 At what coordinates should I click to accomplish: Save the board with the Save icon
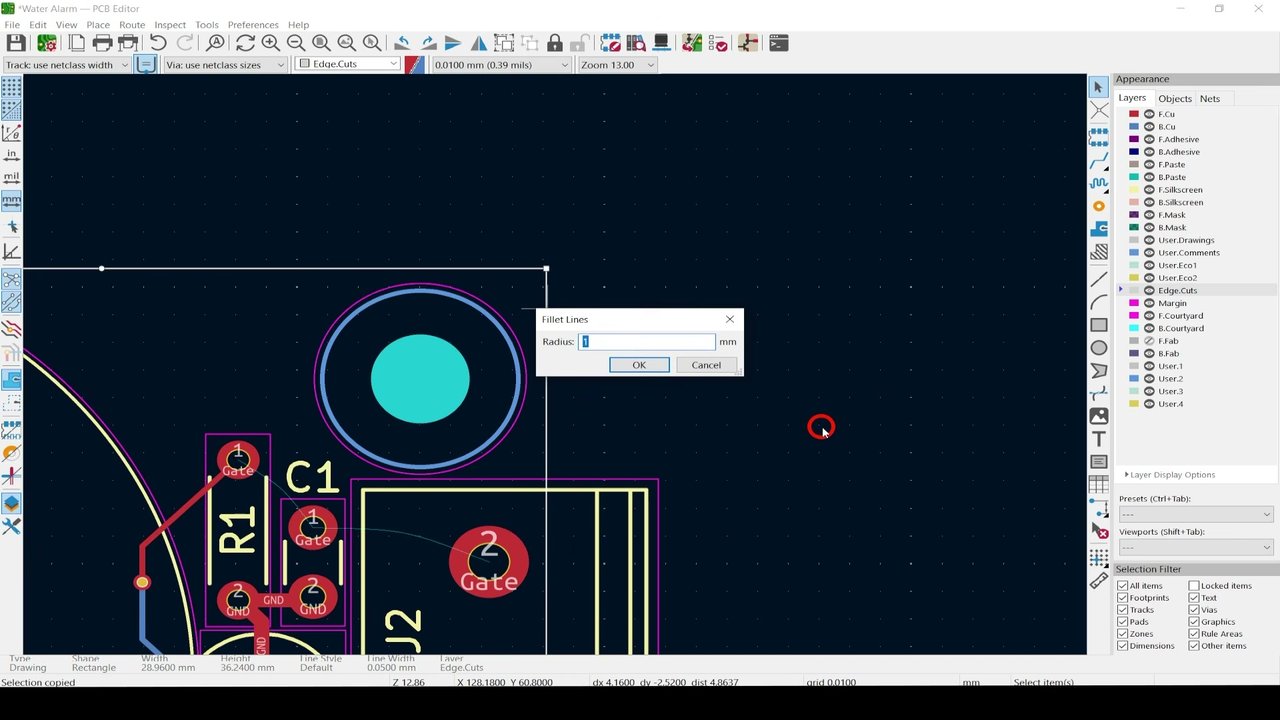click(x=16, y=43)
